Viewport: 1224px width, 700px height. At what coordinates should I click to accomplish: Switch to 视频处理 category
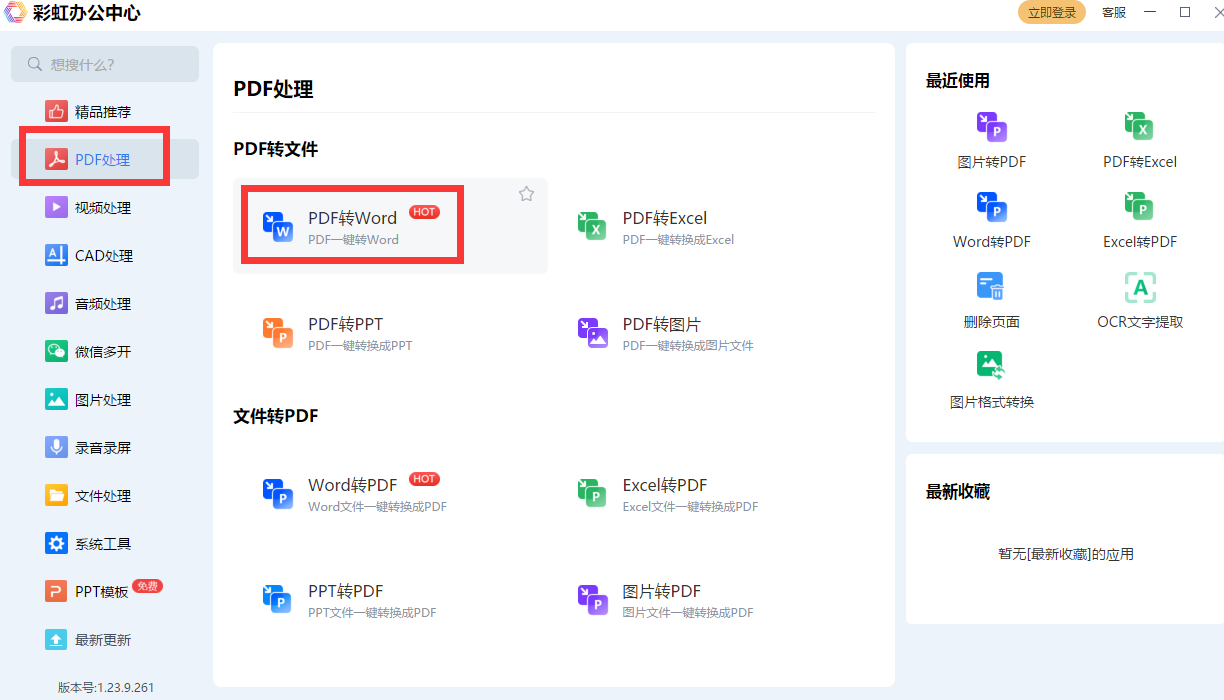[105, 207]
